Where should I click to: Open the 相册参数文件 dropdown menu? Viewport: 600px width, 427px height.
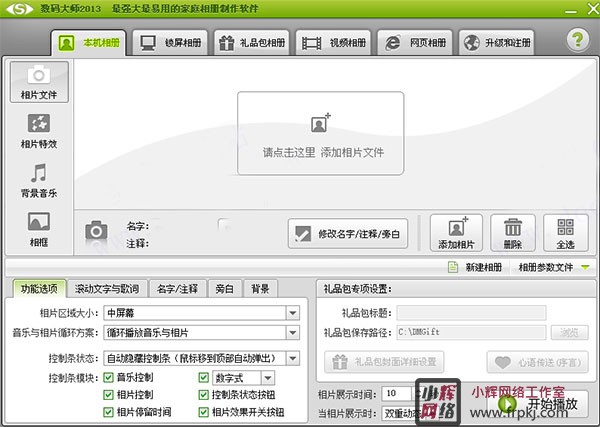click(553, 267)
